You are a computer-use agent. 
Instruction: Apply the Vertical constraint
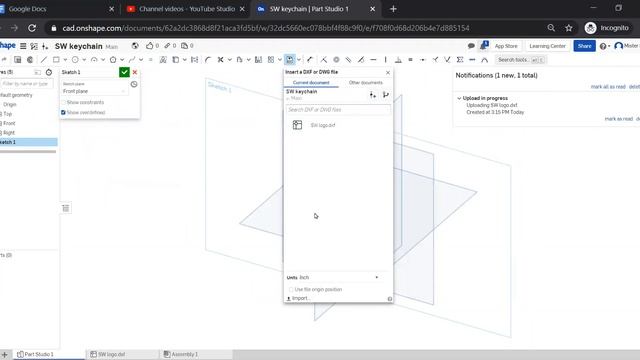click(386, 60)
